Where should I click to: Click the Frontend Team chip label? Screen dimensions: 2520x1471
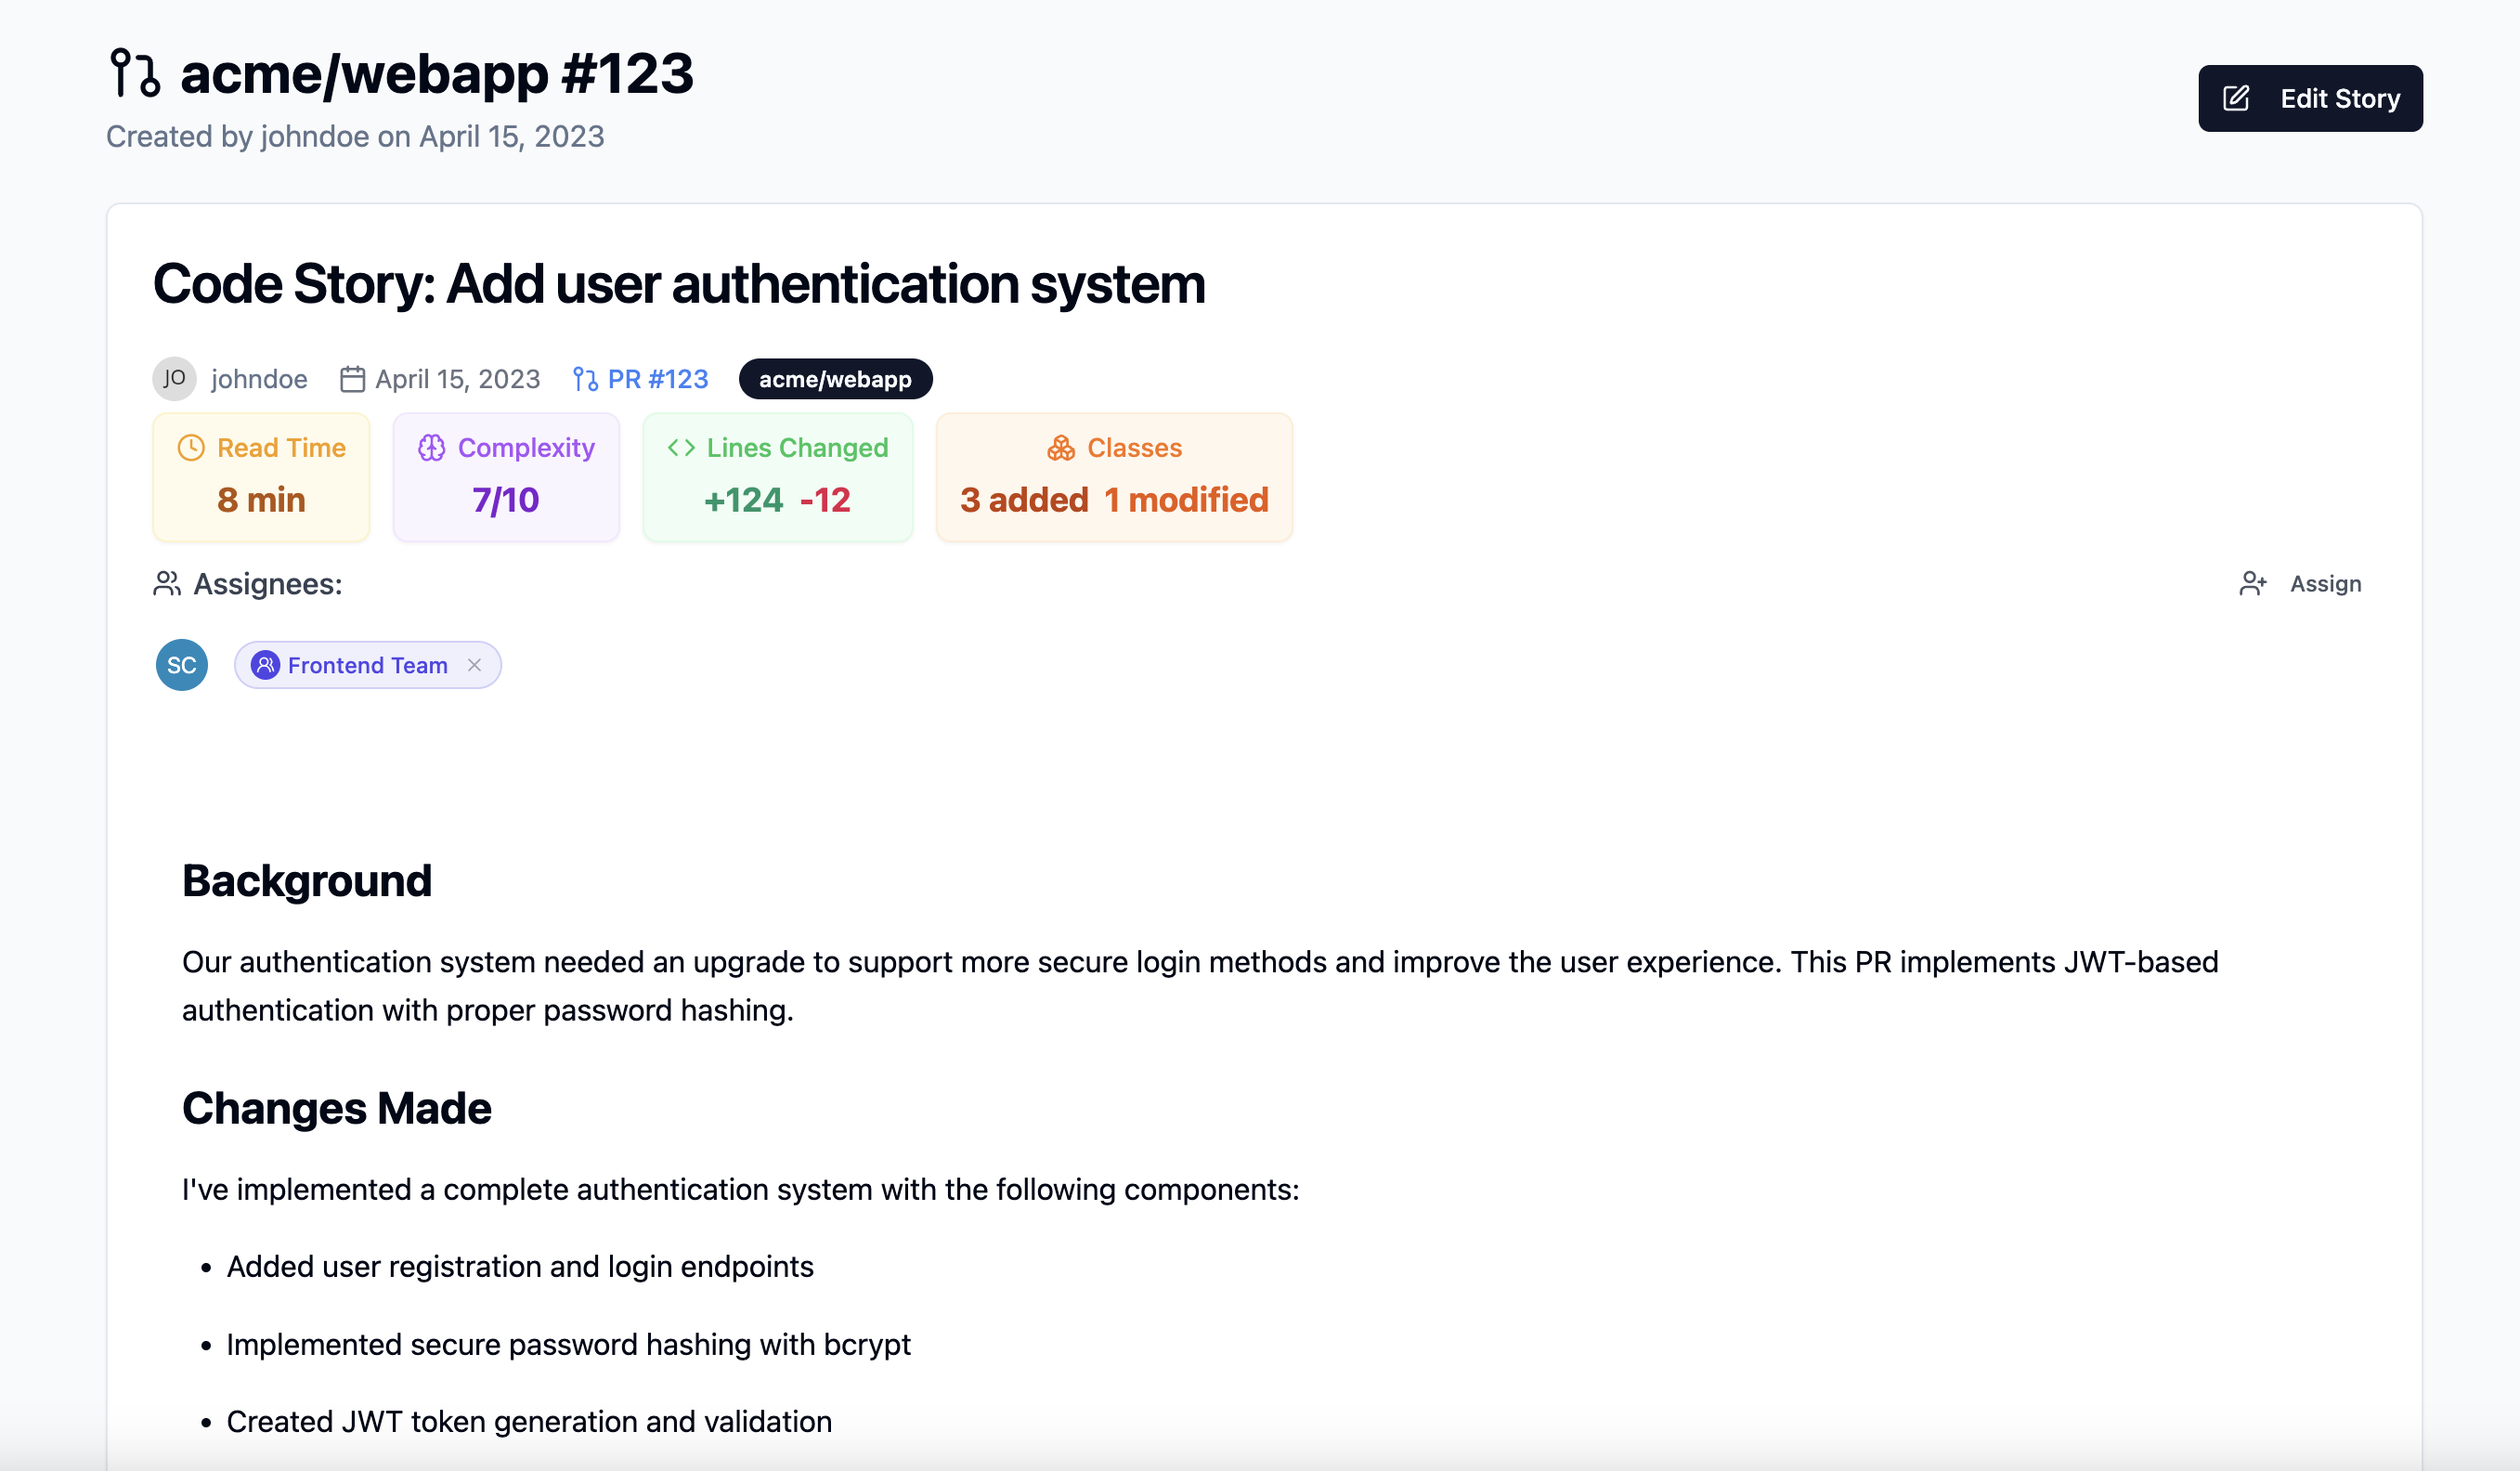click(367, 665)
